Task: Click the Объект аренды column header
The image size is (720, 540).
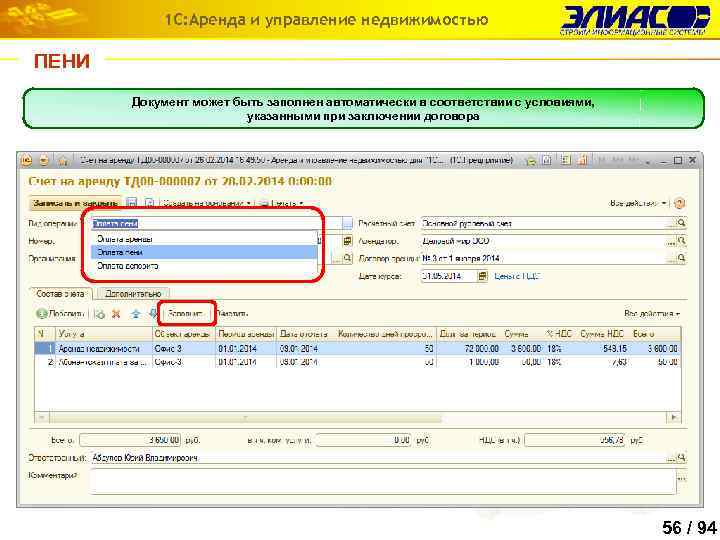Action: pos(183,334)
